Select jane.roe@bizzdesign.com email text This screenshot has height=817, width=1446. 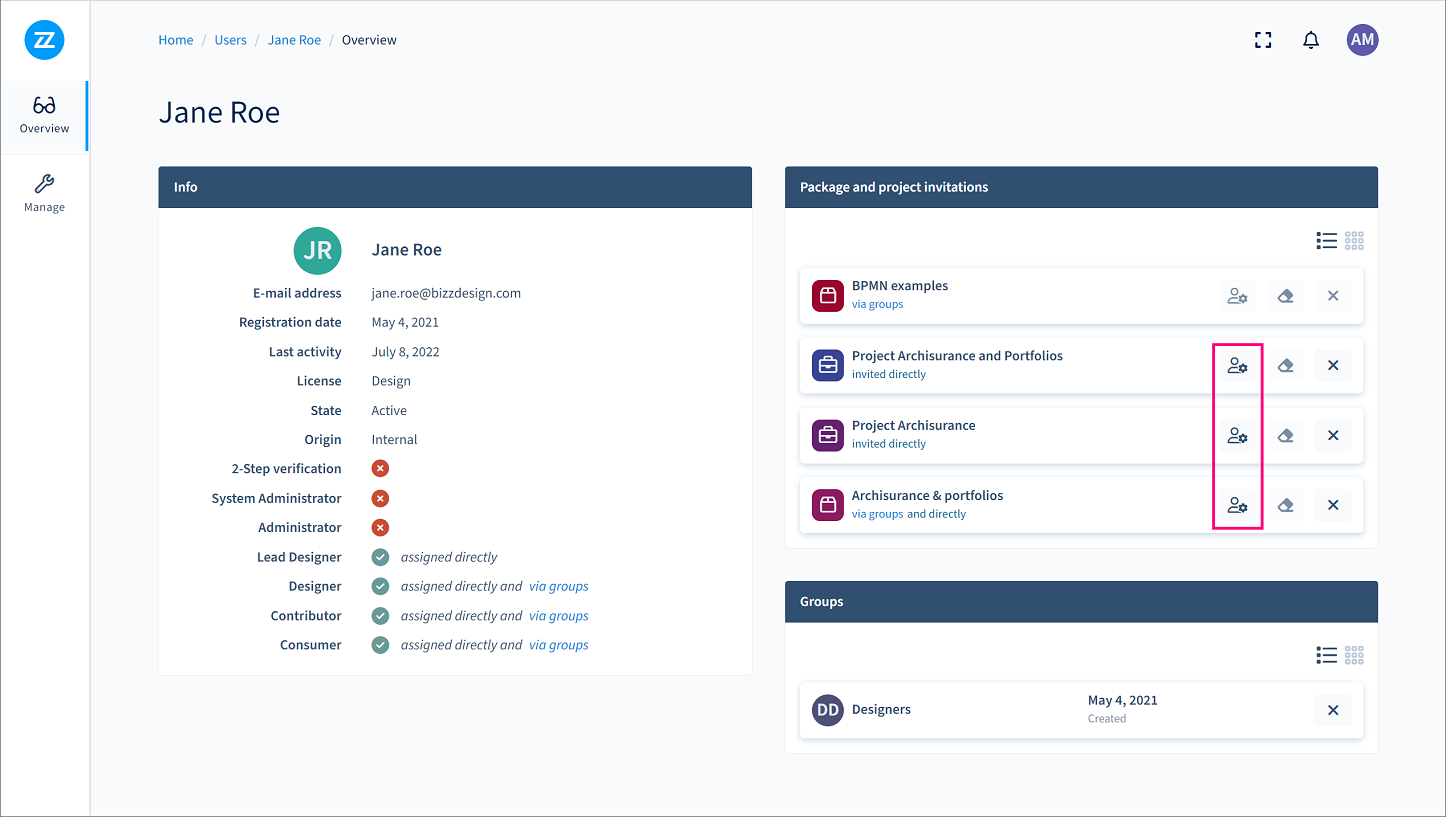pyautogui.click(x=446, y=293)
